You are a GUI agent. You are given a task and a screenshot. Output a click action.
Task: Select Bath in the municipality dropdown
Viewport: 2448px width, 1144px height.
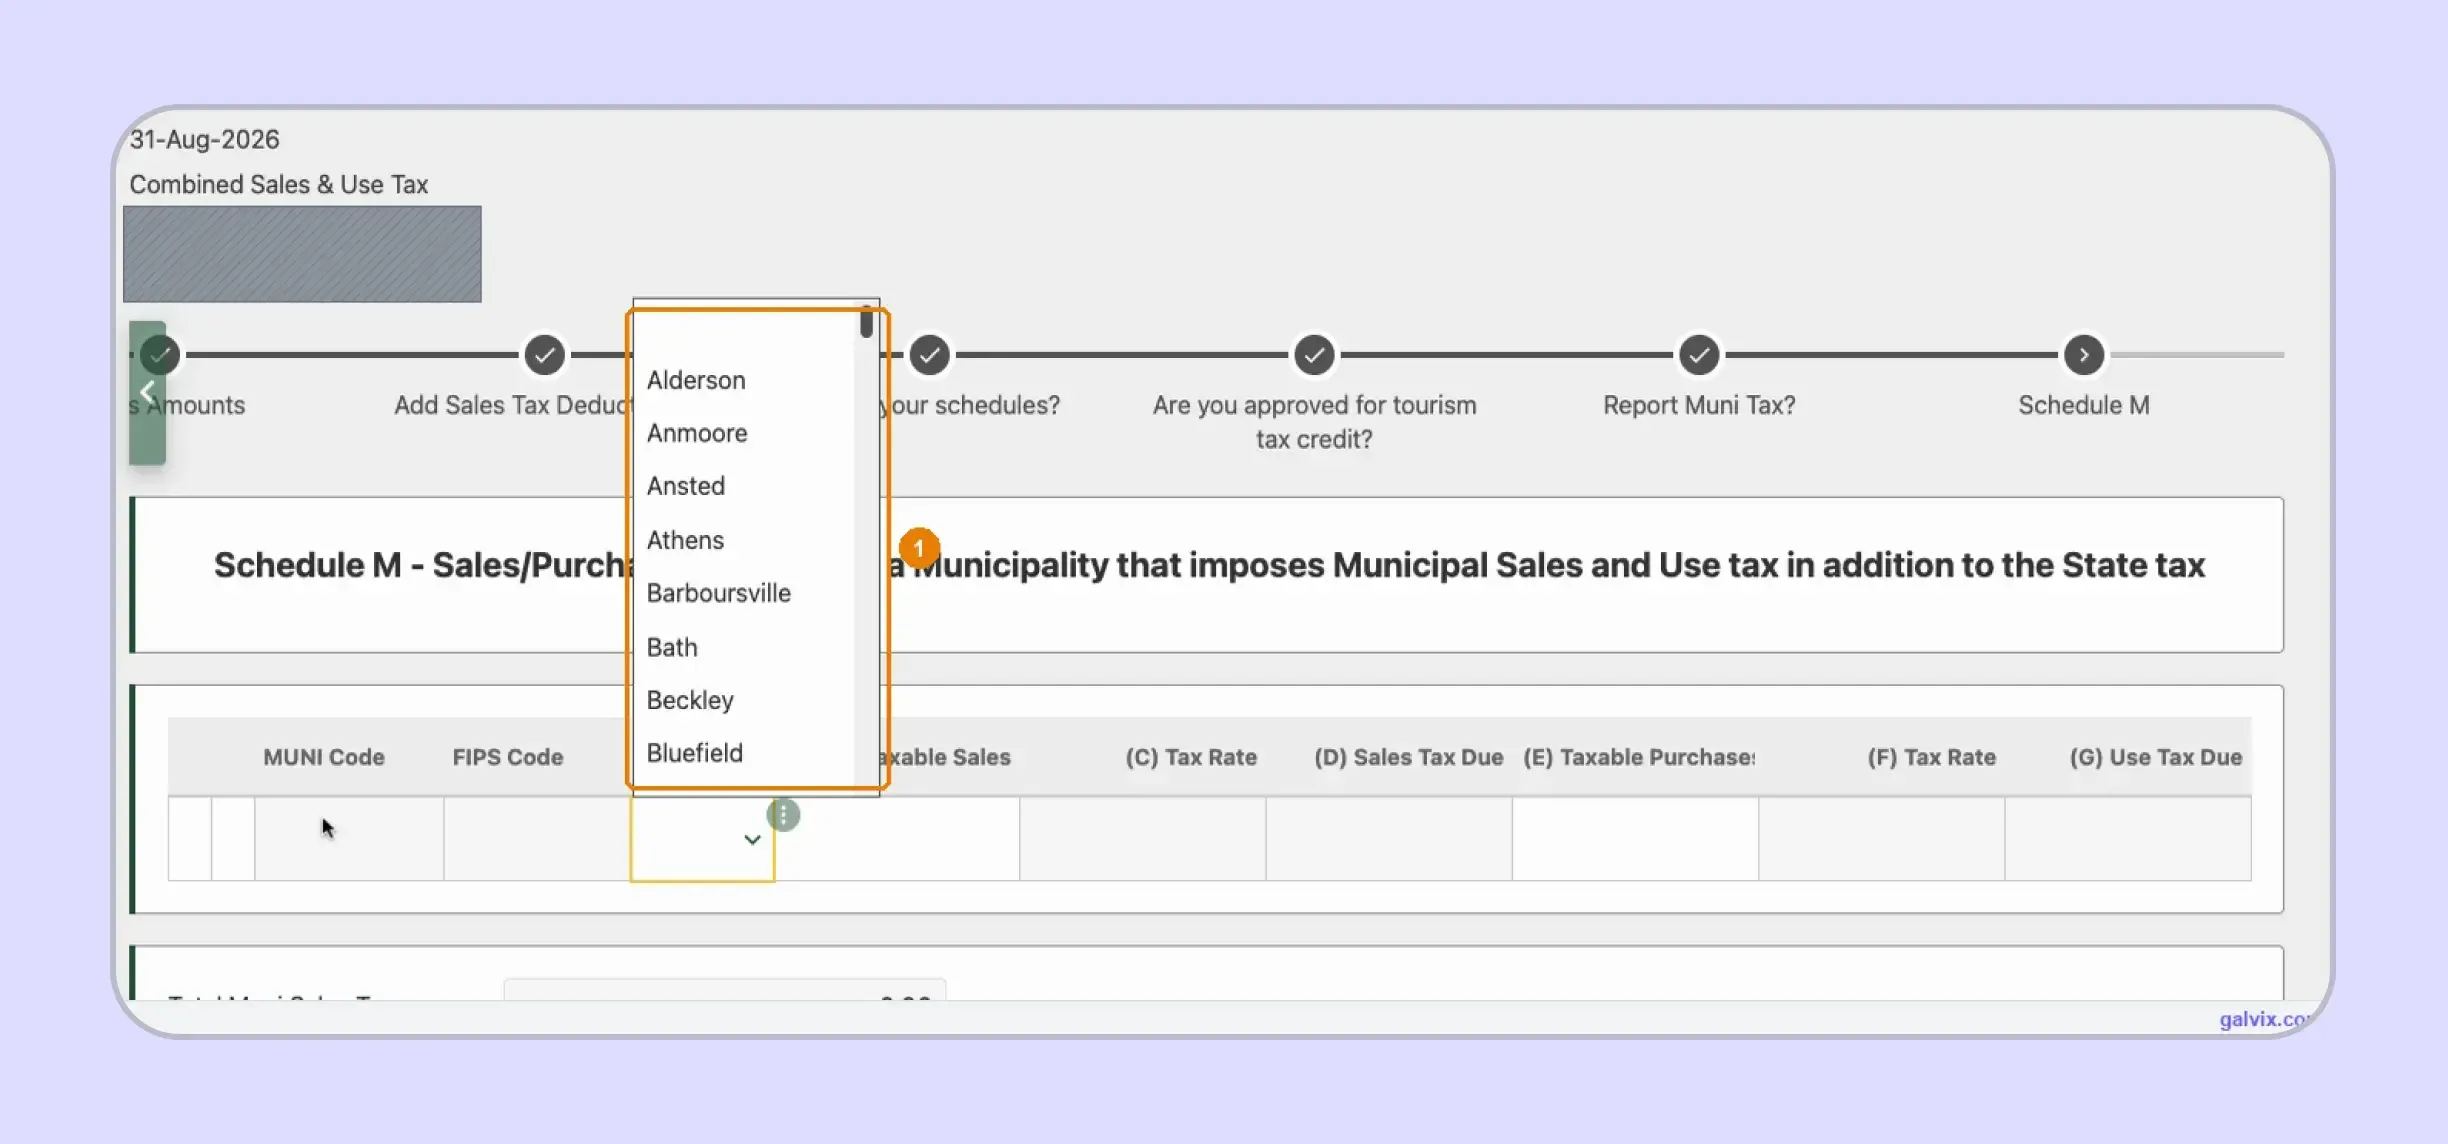click(671, 647)
